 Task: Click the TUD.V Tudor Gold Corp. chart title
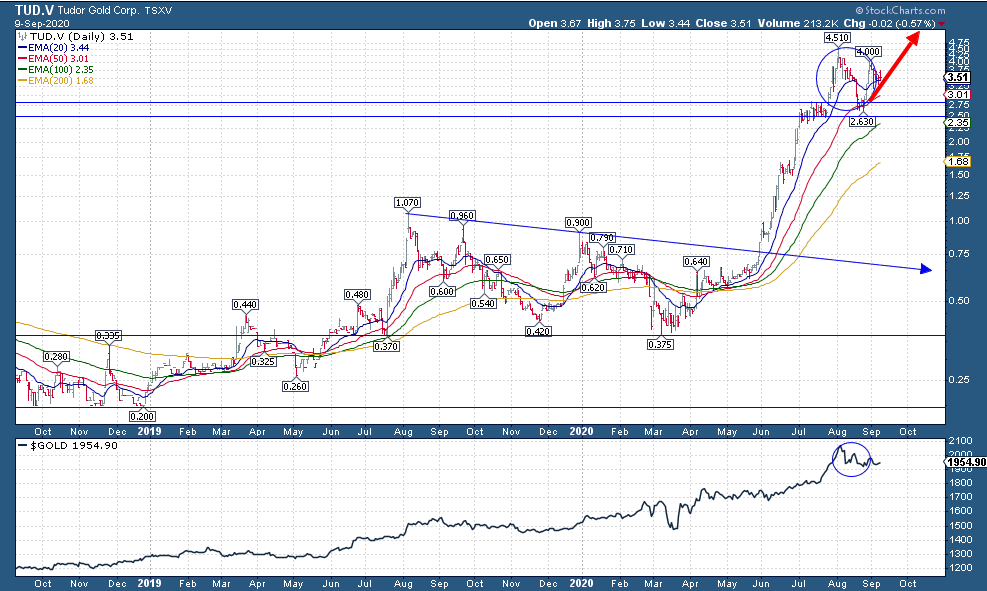pos(93,10)
